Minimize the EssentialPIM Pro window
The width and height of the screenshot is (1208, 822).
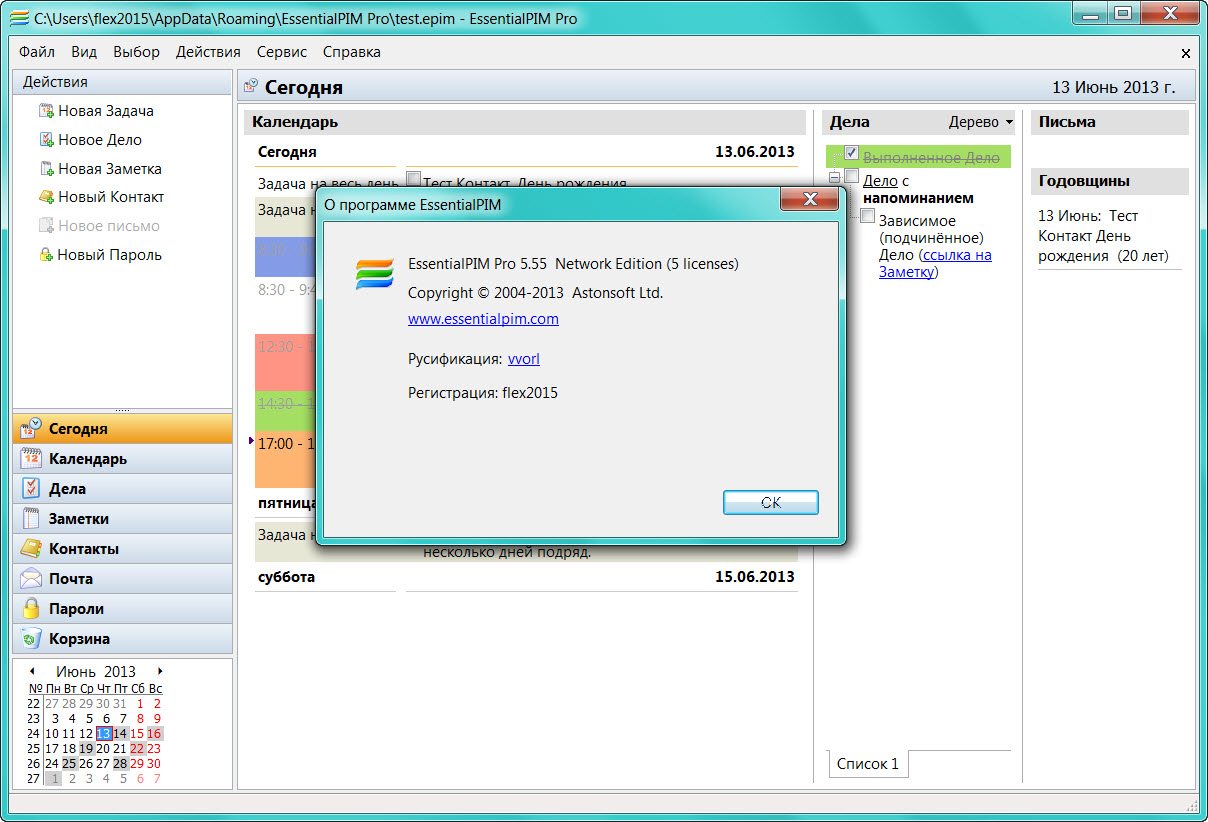click(x=1088, y=13)
